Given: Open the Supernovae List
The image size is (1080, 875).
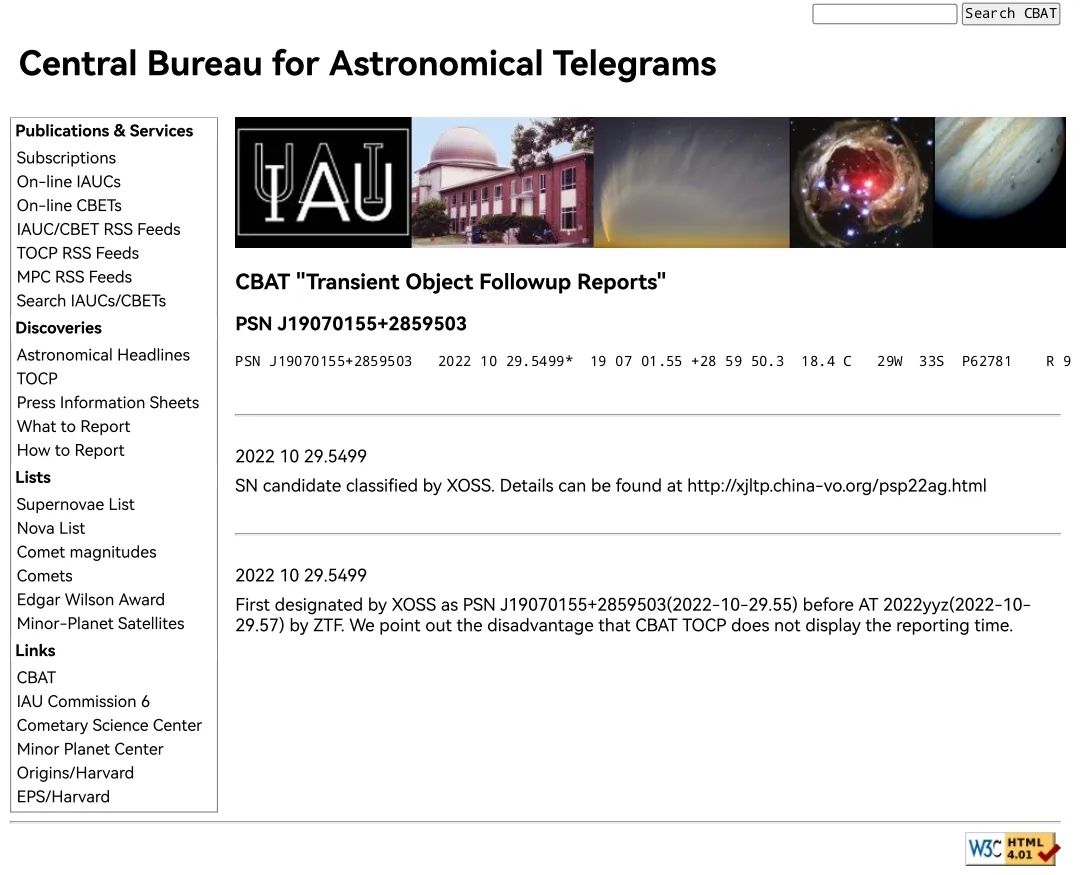Looking at the screenshot, I should (76, 504).
